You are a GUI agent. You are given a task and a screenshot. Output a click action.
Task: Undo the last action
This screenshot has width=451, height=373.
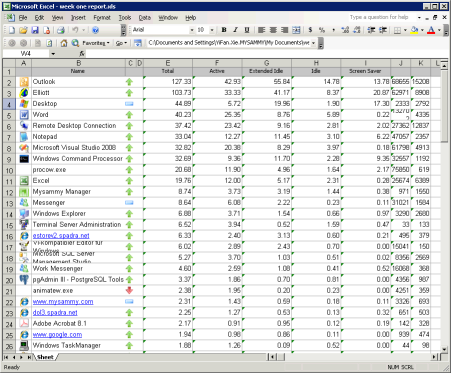click(75, 30)
